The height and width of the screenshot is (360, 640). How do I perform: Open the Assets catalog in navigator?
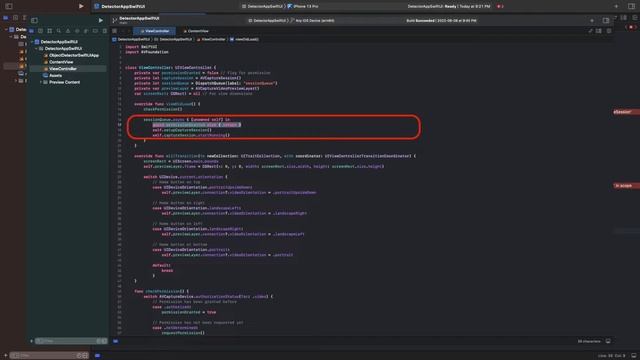coord(53,76)
